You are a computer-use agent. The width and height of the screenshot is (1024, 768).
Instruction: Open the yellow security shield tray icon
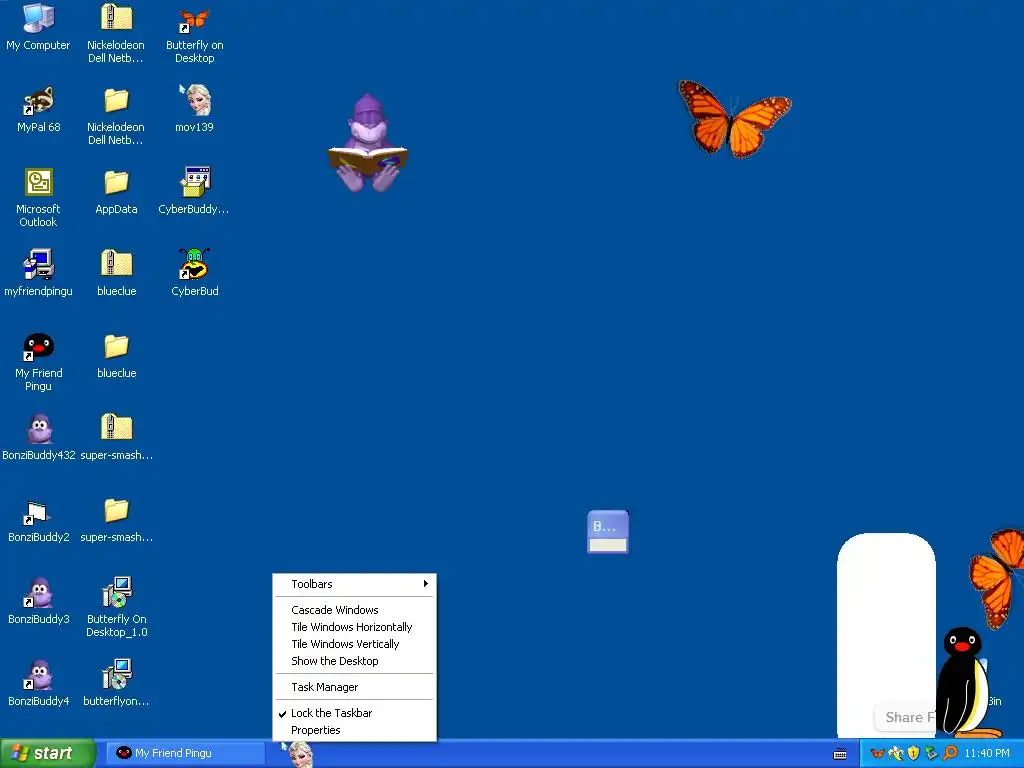coord(914,754)
